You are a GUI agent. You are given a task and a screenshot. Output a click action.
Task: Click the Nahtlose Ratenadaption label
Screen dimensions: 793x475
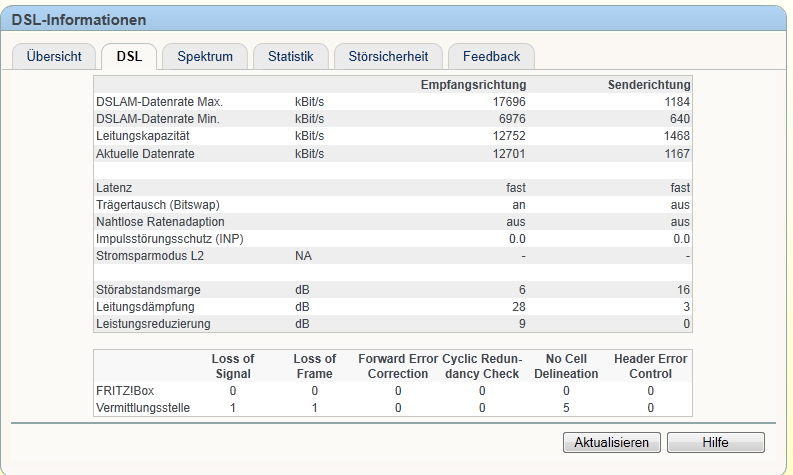(160, 222)
